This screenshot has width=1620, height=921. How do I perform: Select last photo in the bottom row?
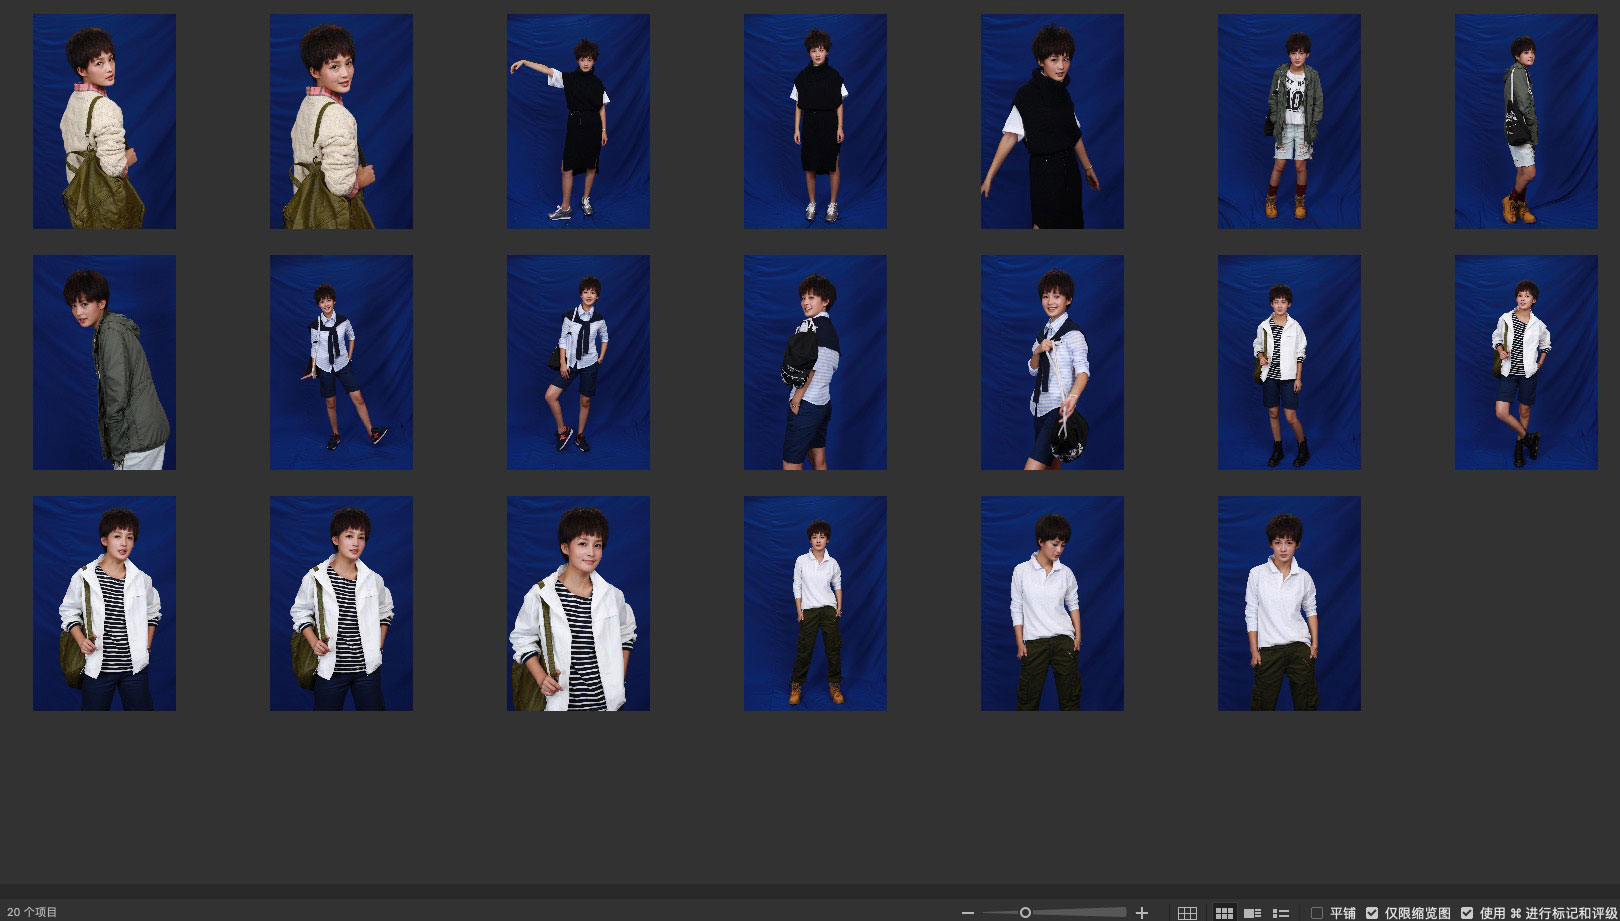tap(1289, 603)
